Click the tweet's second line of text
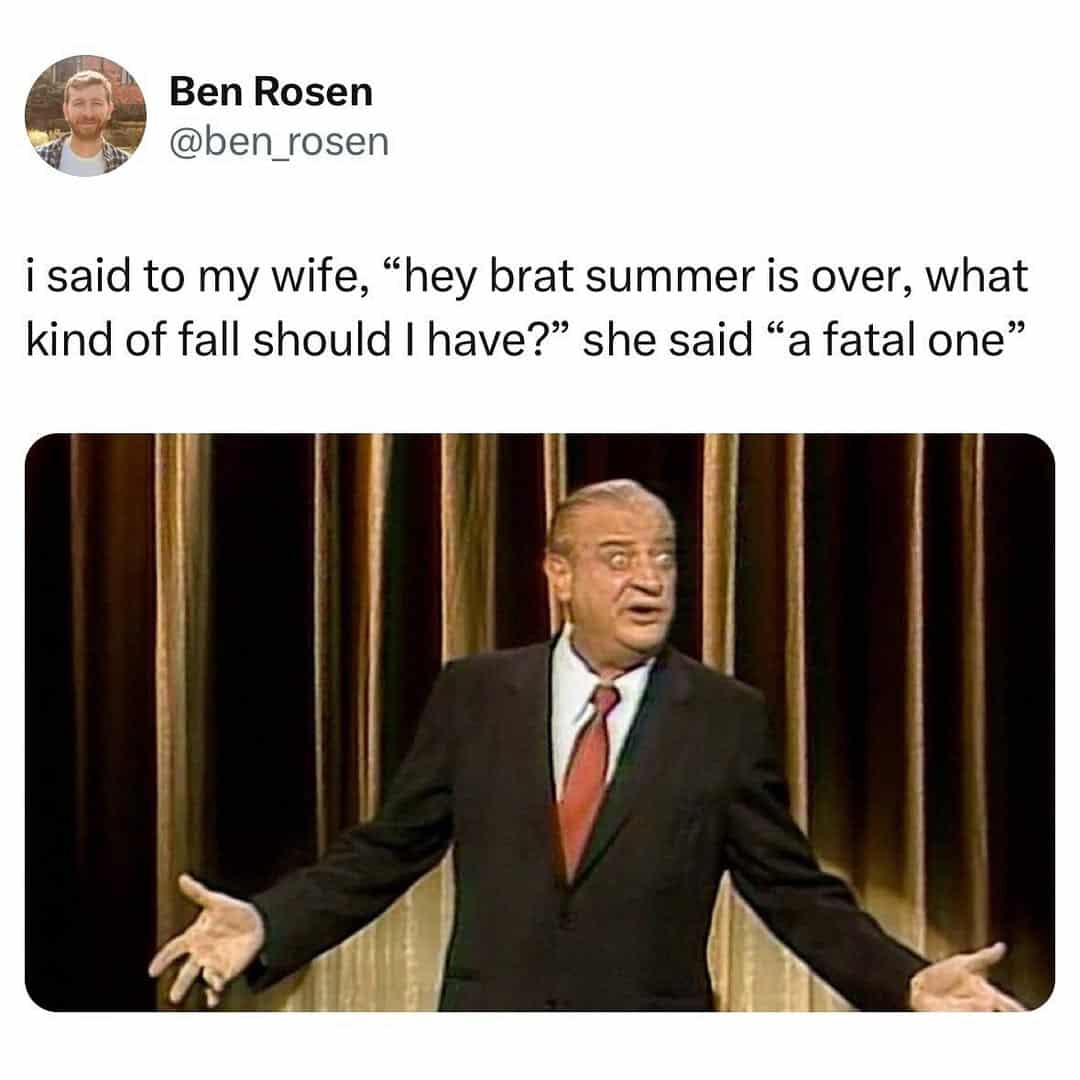 tap(522, 340)
